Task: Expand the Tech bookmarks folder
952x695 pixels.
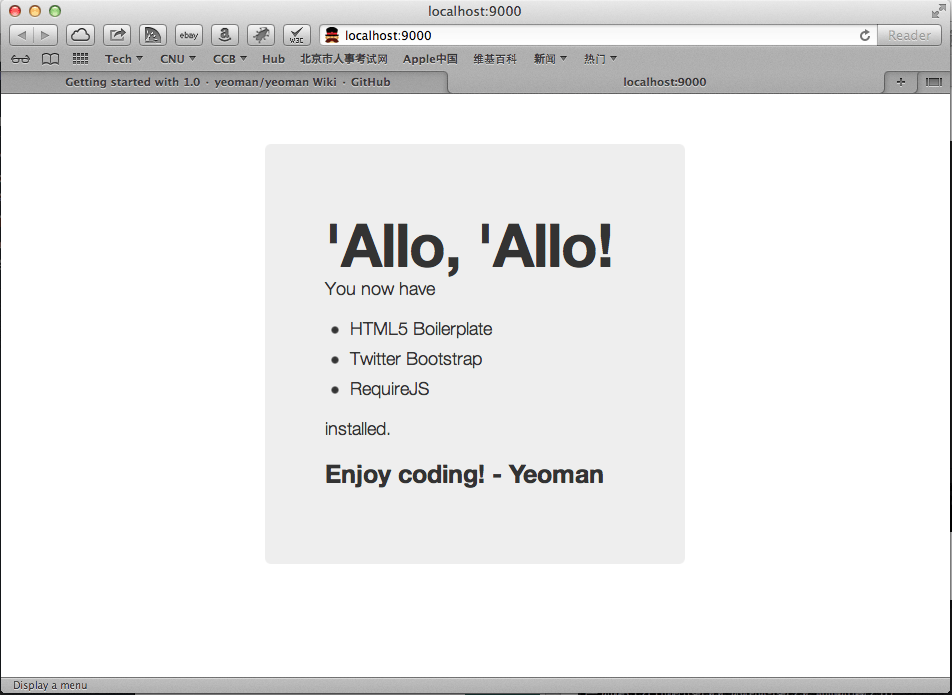Action: 123,59
